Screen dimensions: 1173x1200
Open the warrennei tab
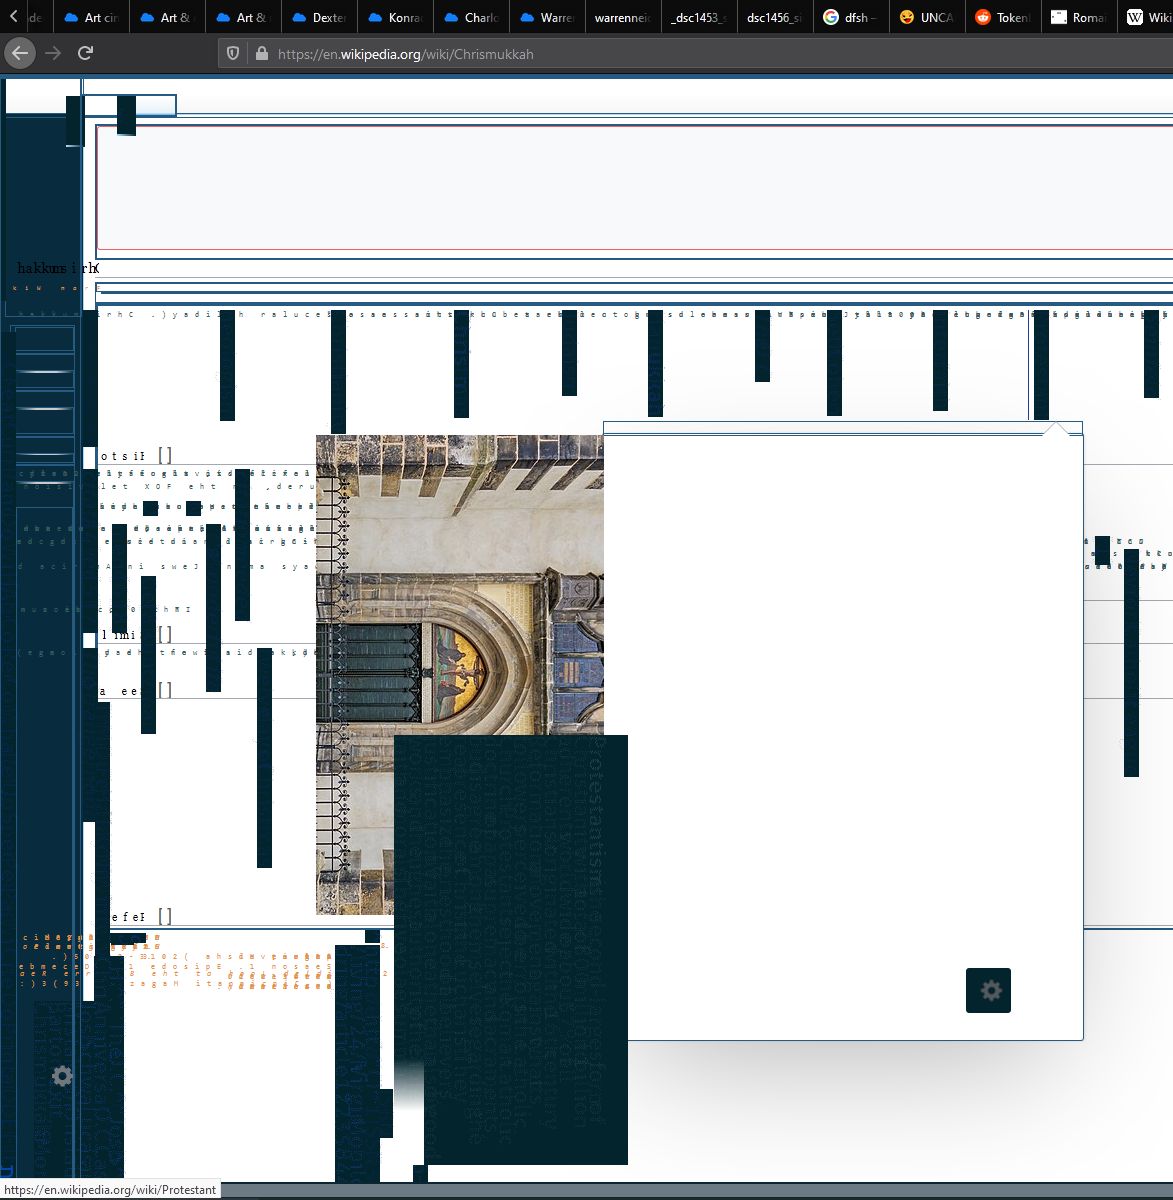(x=622, y=17)
